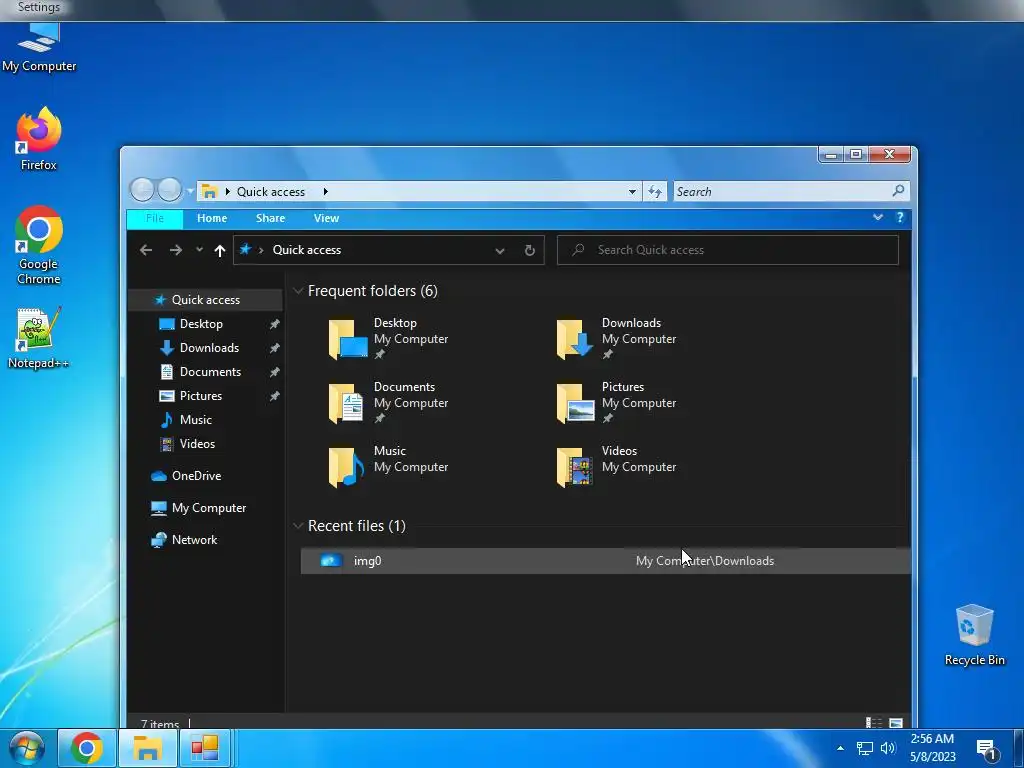The image size is (1024, 768).
Task: Go back using dark navigation arrow
Action: coord(146,250)
